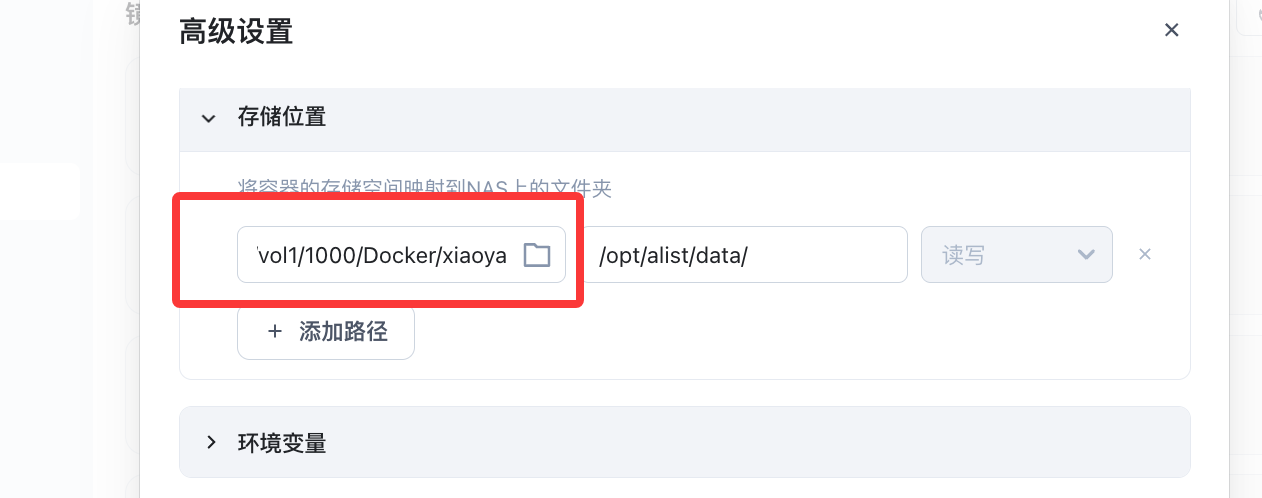Expand the 环境变量 section chevron

click(210, 442)
